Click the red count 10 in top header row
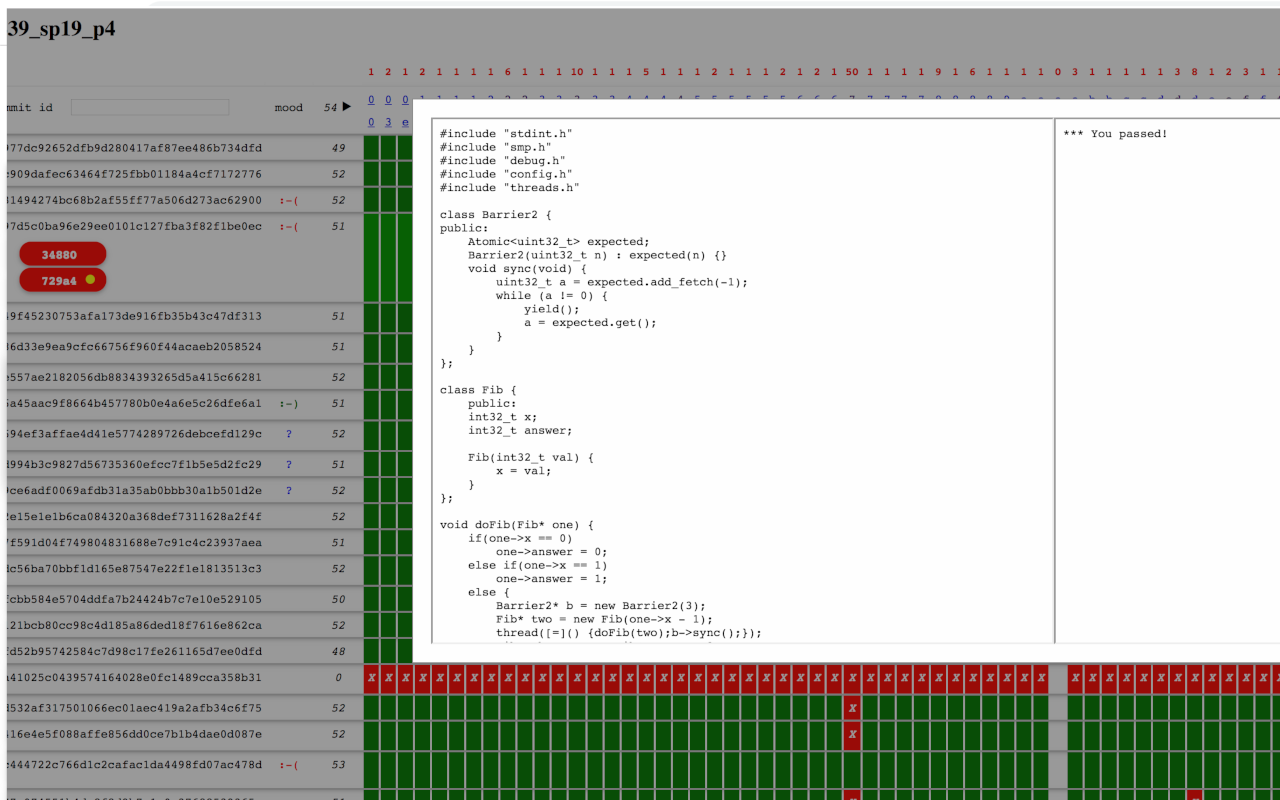This screenshot has width=1280, height=800. pos(577,72)
